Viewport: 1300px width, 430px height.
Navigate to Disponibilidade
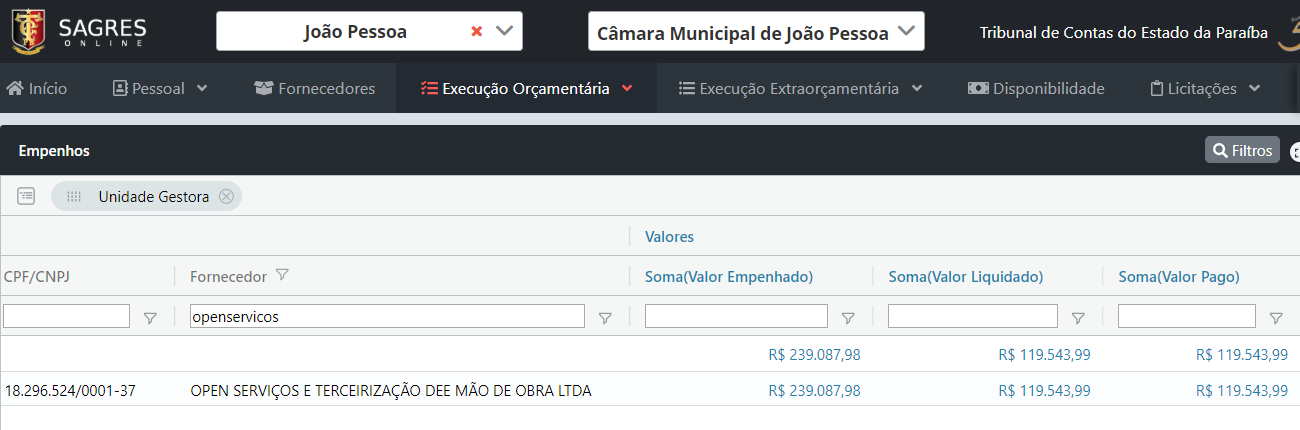point(1036,88)
